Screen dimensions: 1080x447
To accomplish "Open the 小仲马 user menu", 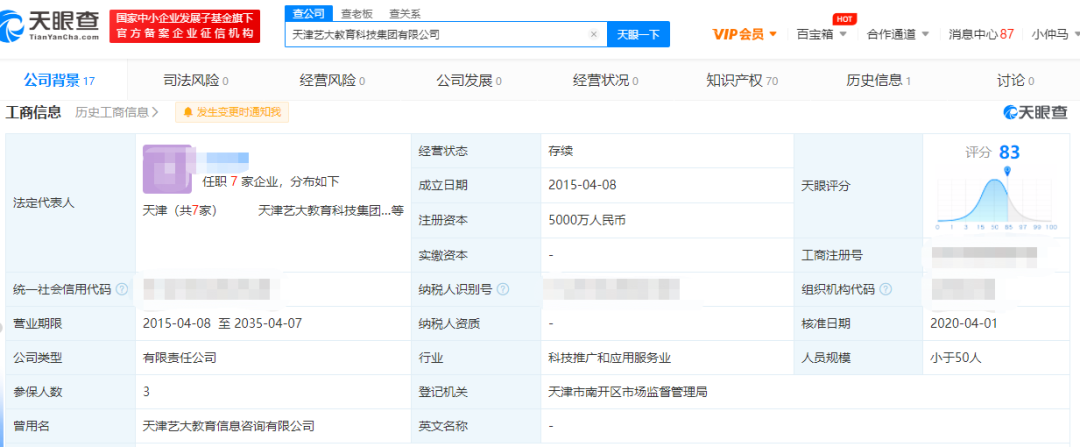I will 1053,34.
